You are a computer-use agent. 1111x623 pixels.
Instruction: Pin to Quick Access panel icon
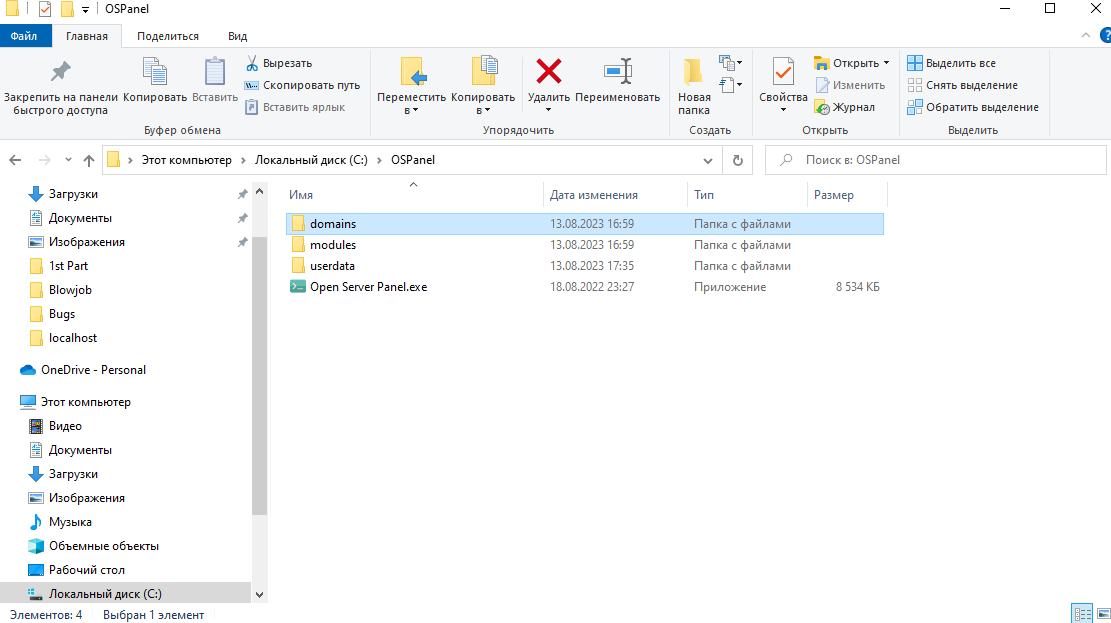pyautogui.click(x=61, y=72)
